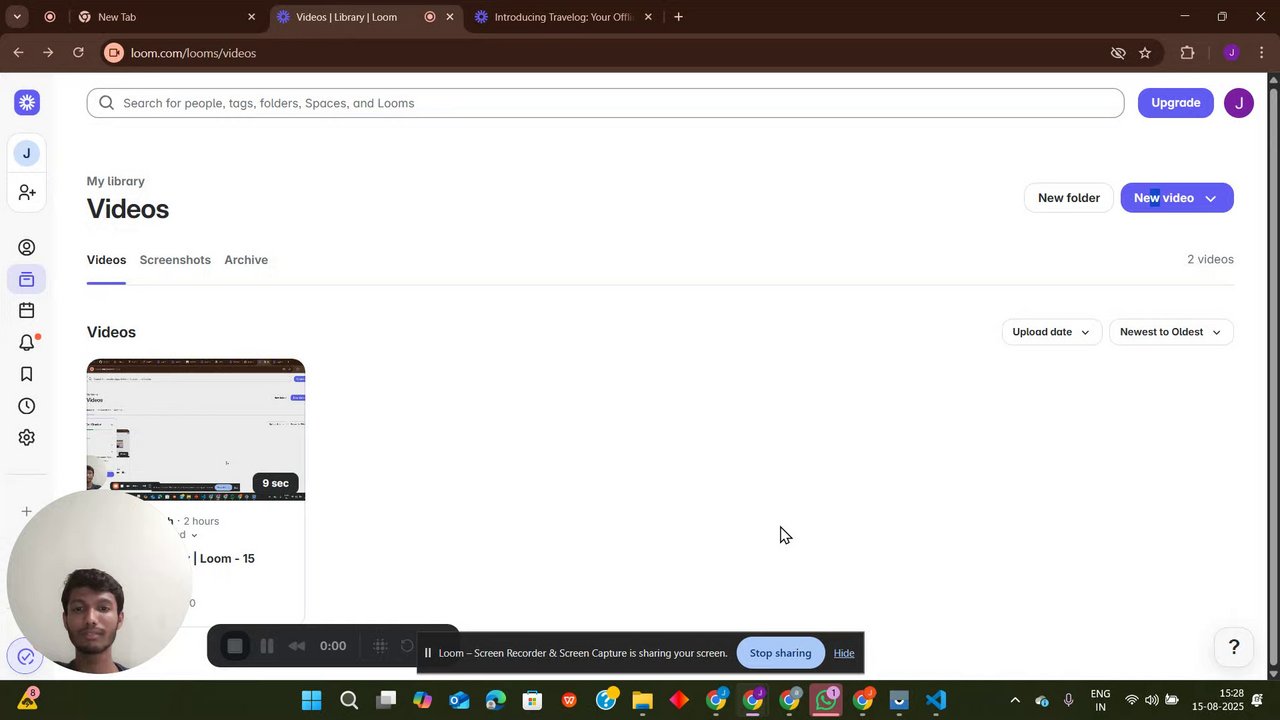Switch to the Archive tab
This screenshot has width=1280, height=720.
(x=246, y=260)
